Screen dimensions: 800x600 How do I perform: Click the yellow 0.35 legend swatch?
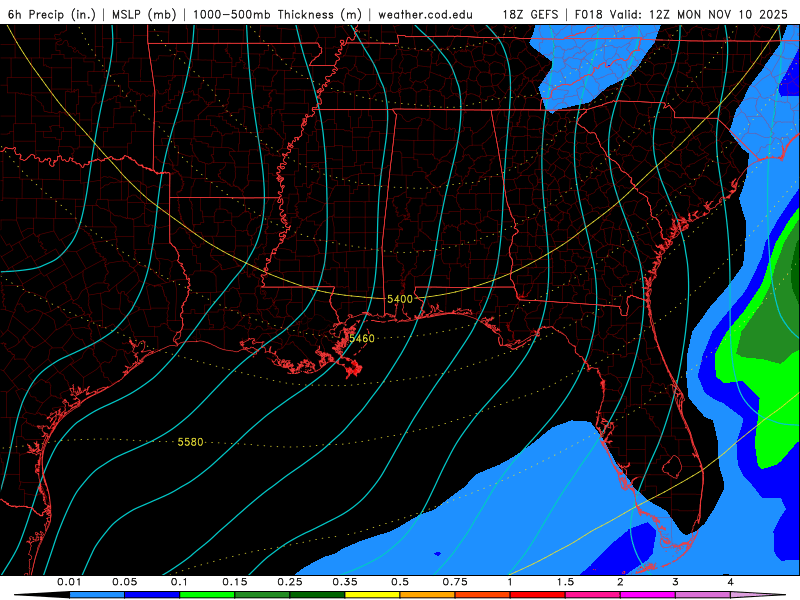372,595
